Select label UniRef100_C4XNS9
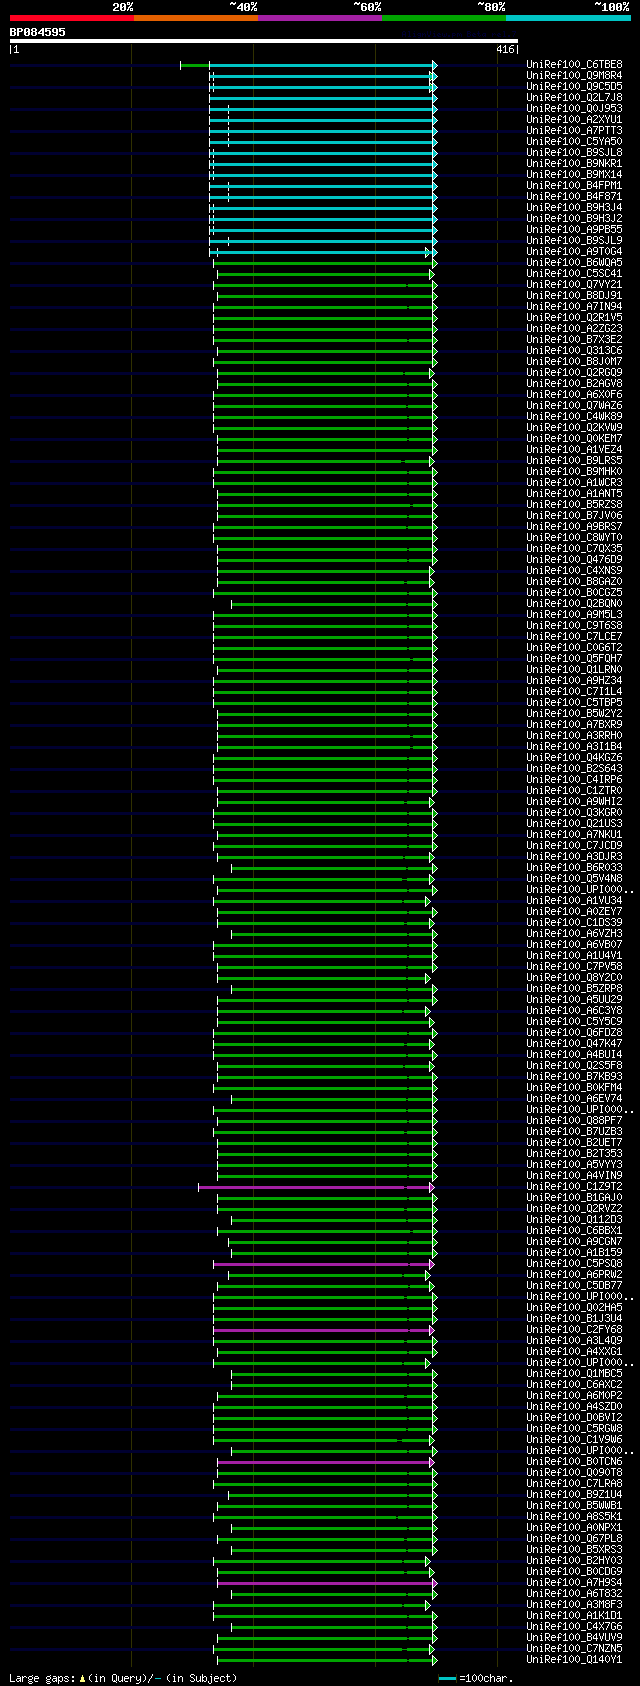 (574, 571)
